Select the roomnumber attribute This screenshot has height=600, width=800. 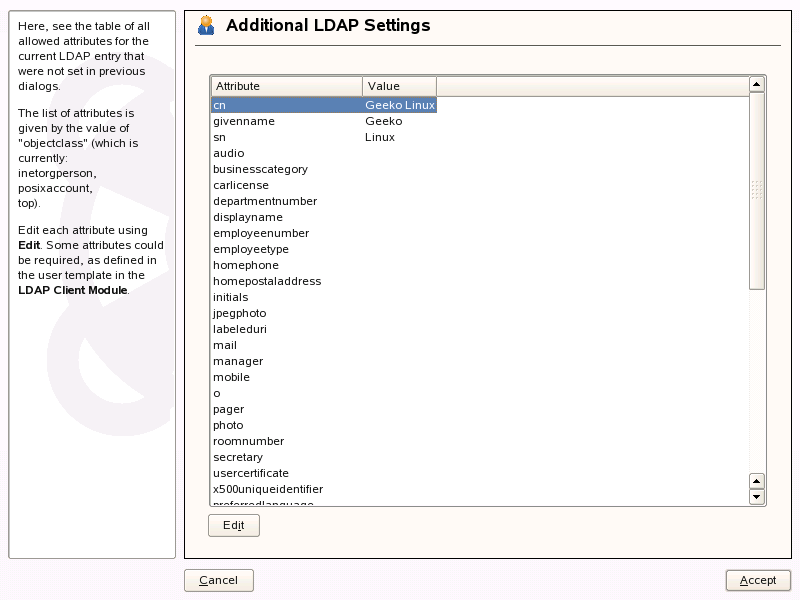248,441
